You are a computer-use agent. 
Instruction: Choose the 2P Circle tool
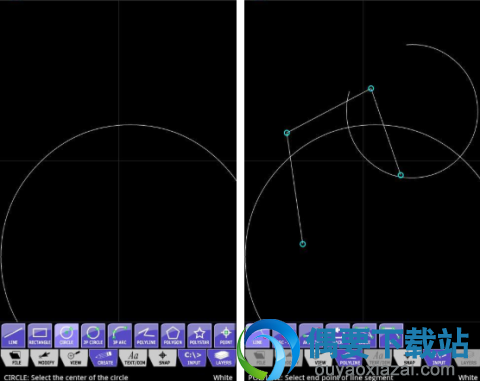tap(93, 335)
